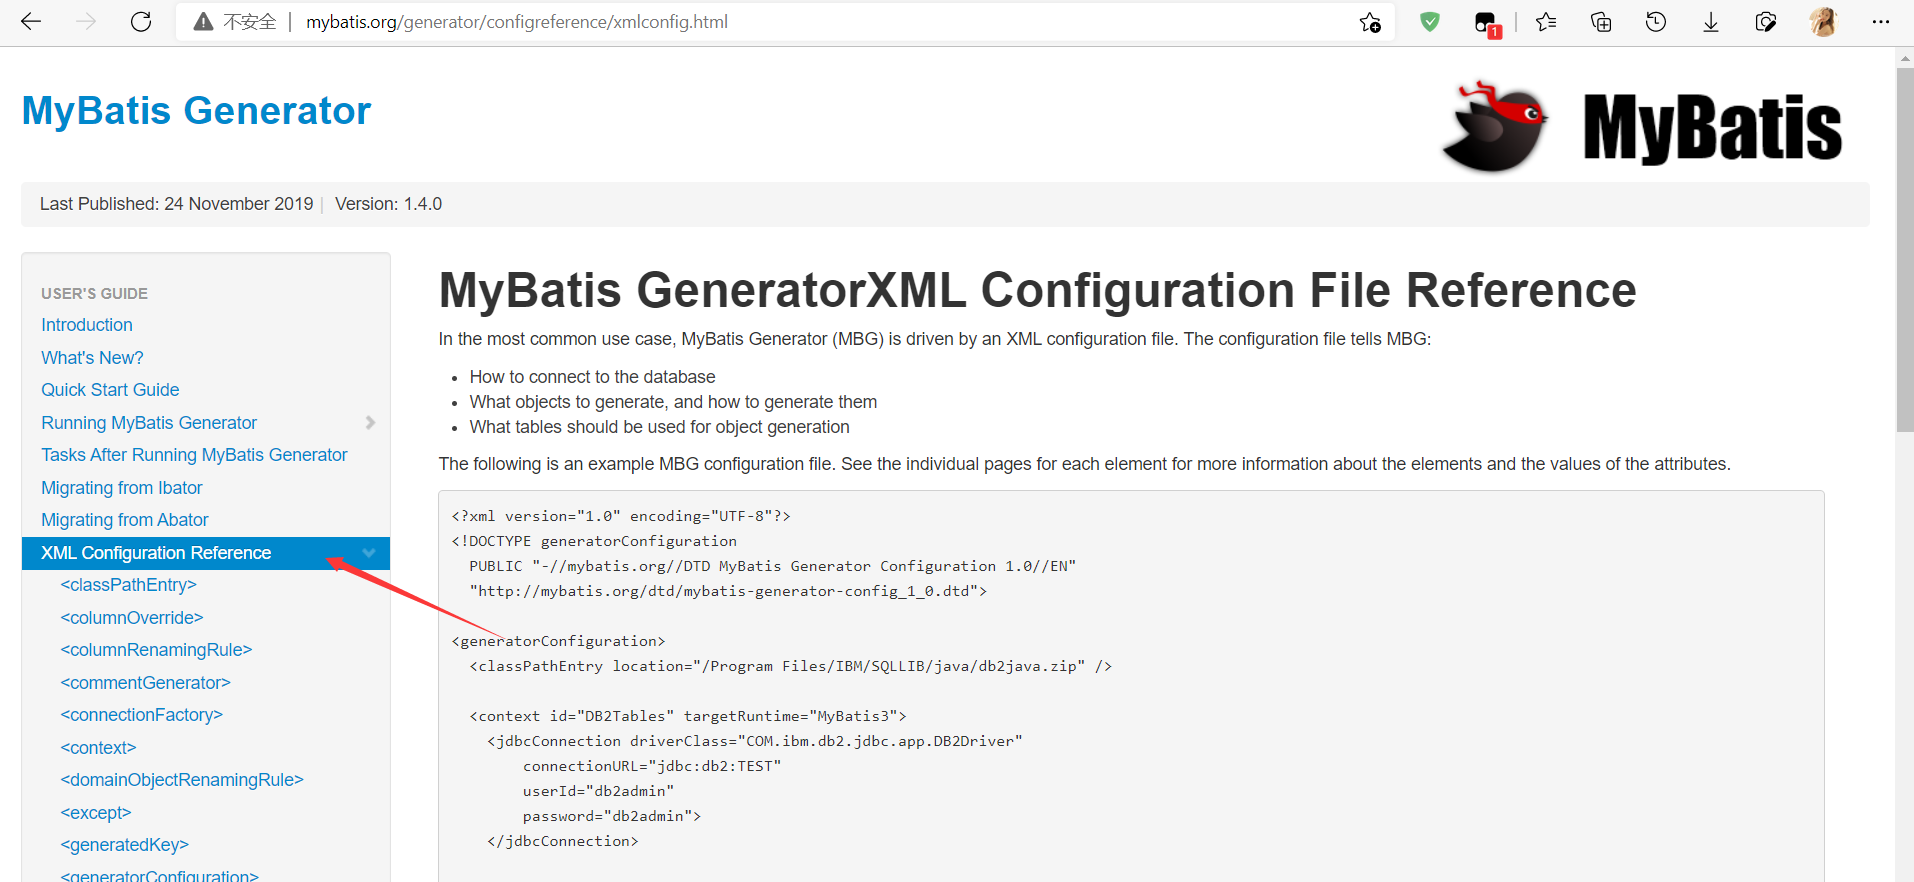Click the not-secure warning icon

click(x=203, y=21)
